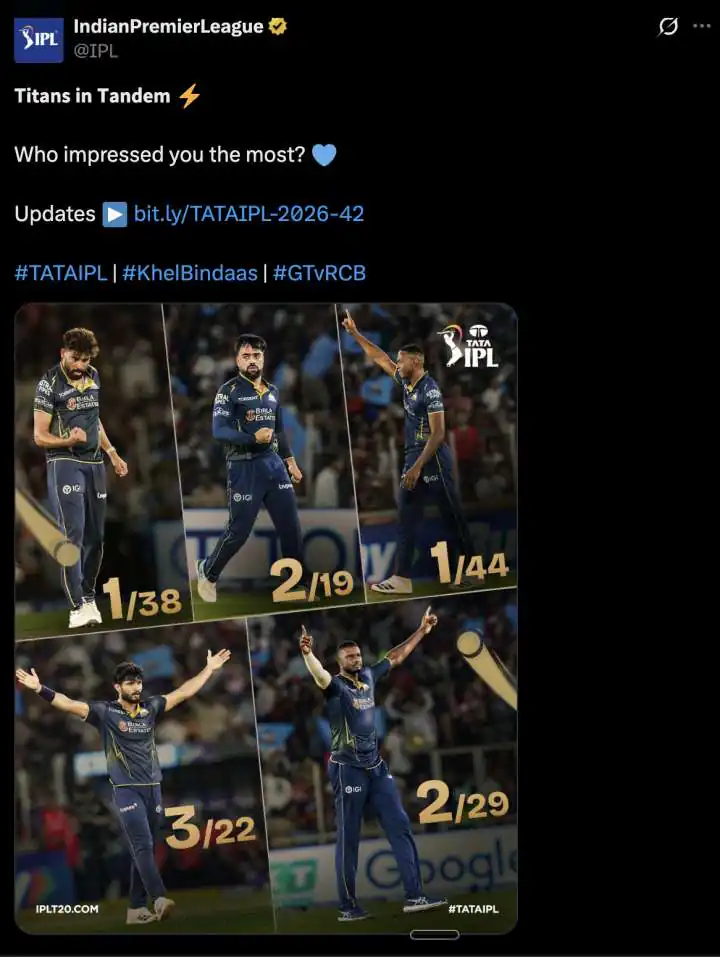Open the #GTvRCB hashtag
This screenshot has height=957, width=720.
tap(319, 273)
